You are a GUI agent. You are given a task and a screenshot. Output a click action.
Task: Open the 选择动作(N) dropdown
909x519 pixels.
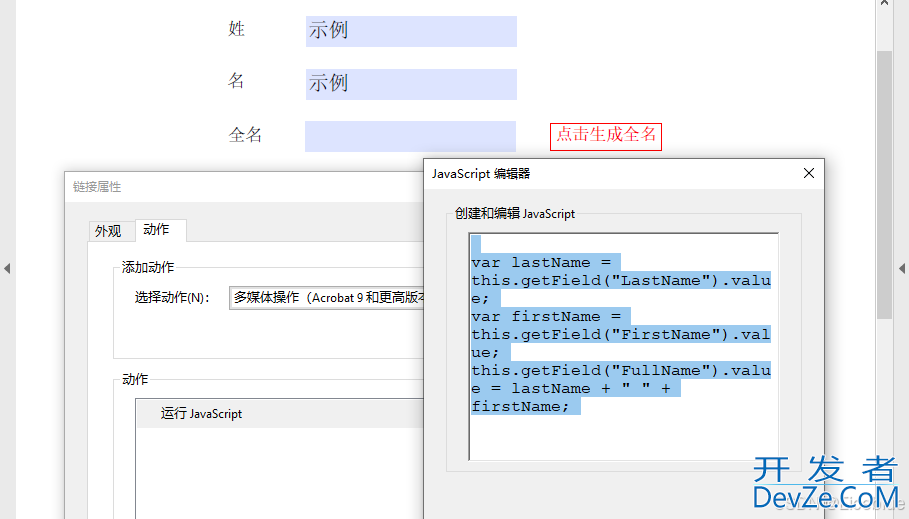pyautogui.click(x=327, y=297)
